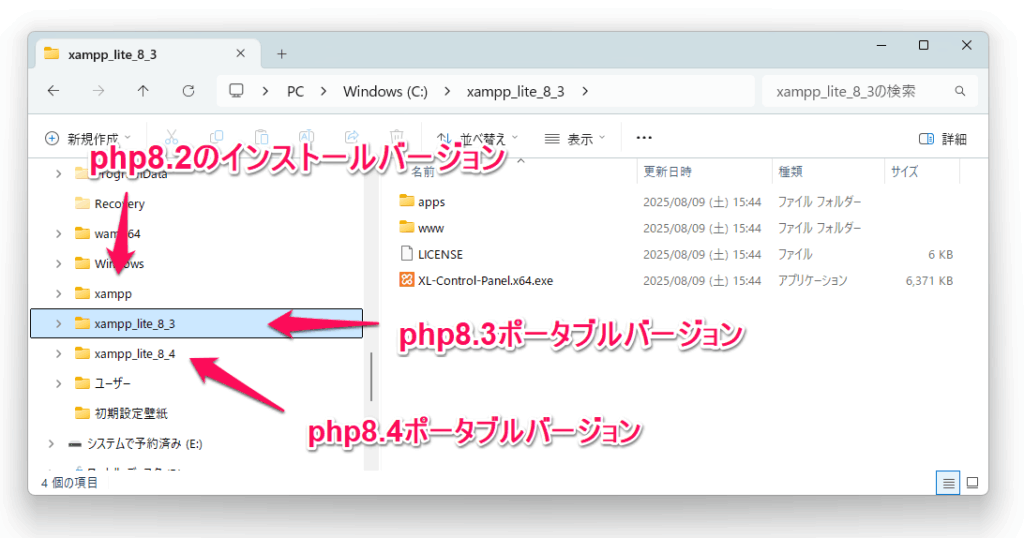Select xampp_lite_8_4 in navigation tree
The height and width of the screenshot is (538, 1024).
[x=135, y=353]
